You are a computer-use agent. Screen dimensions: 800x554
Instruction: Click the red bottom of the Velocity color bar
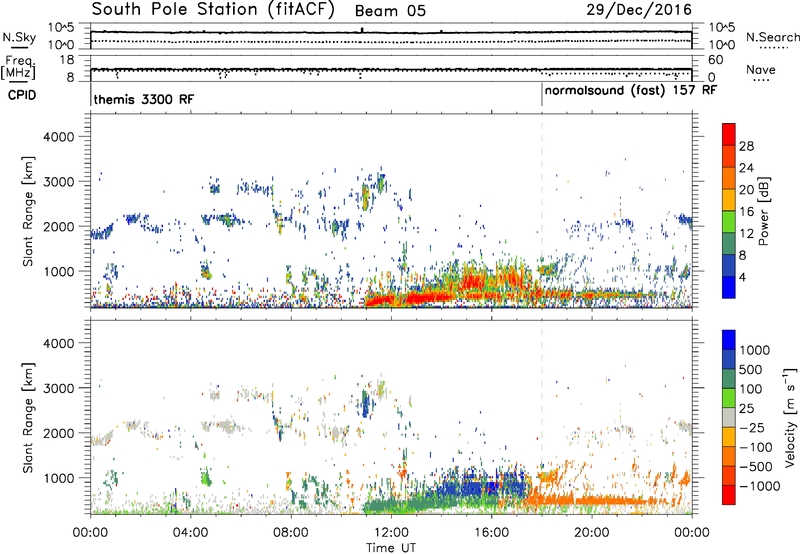point(729,495)
